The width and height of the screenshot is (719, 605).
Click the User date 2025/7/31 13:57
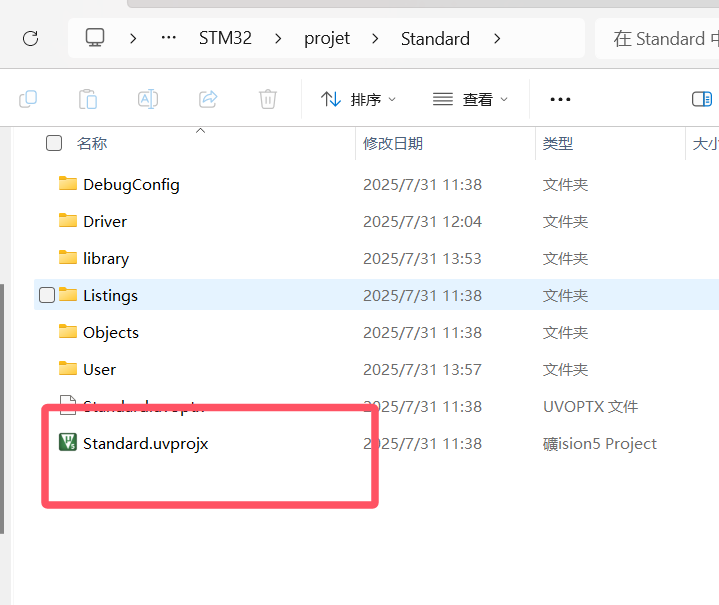[422, 370]
